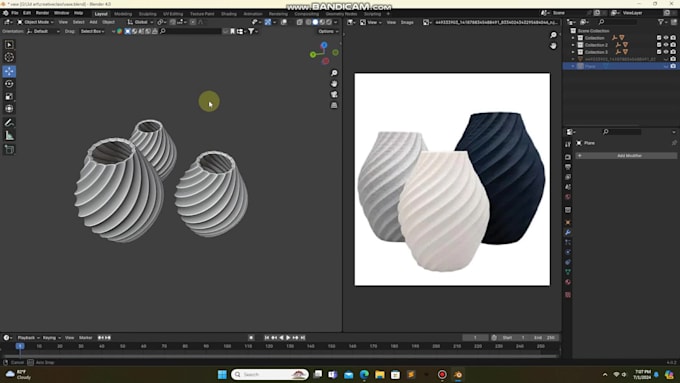Switch to the UV Editing workspace tab
This screenshot has width=680, height=383.
173,14
